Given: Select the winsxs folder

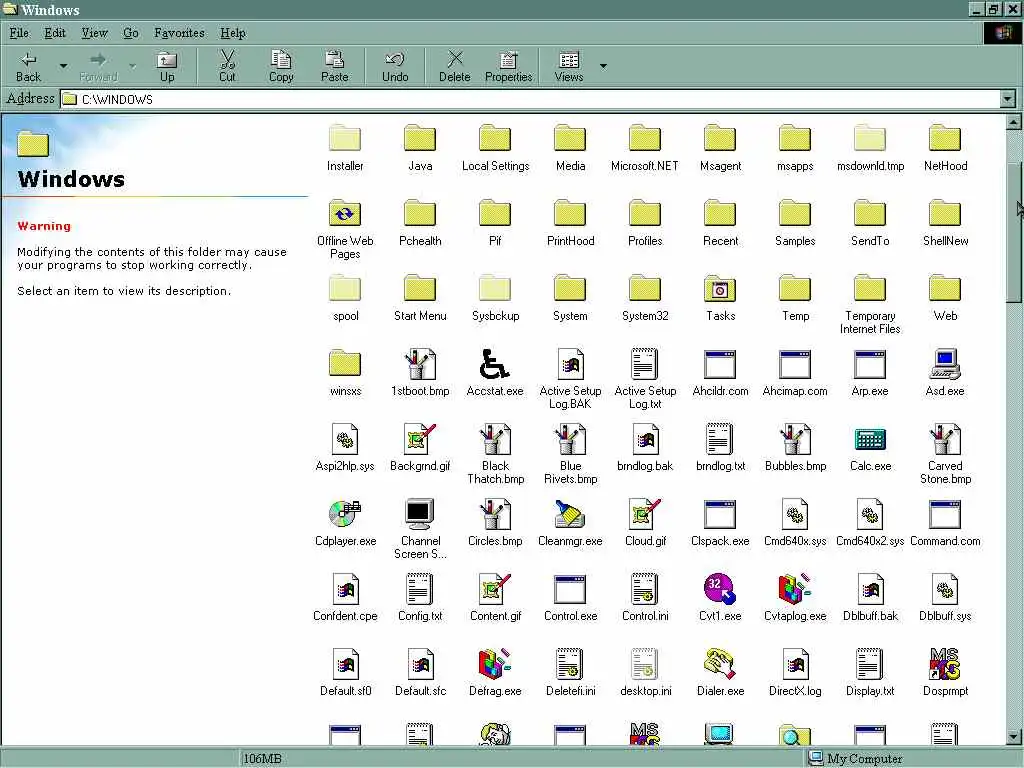Looking at the screenshot, I should 345,364.
